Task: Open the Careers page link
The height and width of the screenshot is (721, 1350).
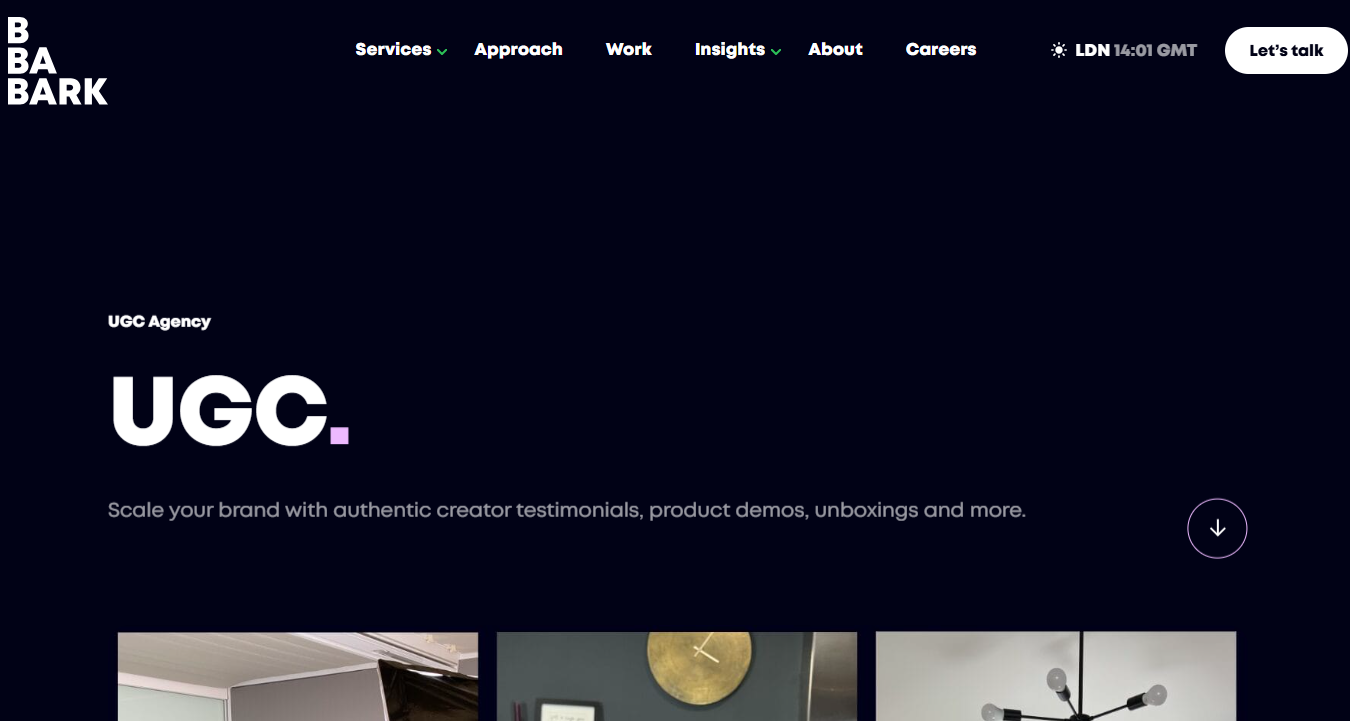Action: click(x=941, y=49)
